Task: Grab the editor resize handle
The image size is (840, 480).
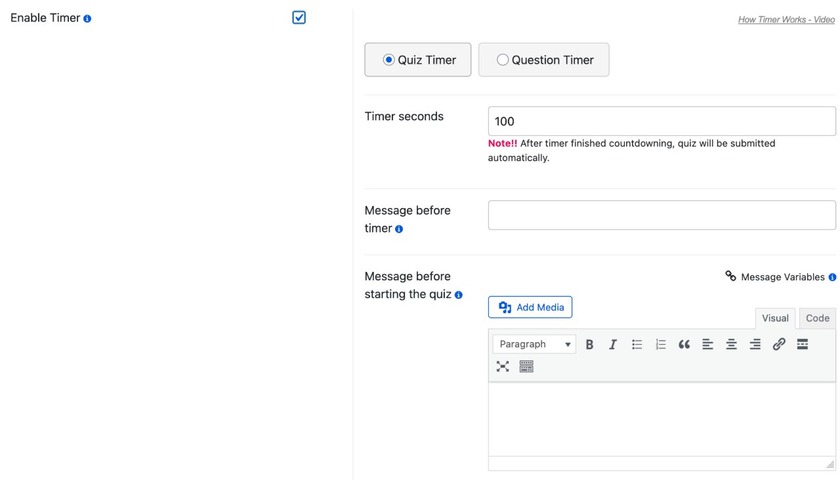Action: coord(830,464)
